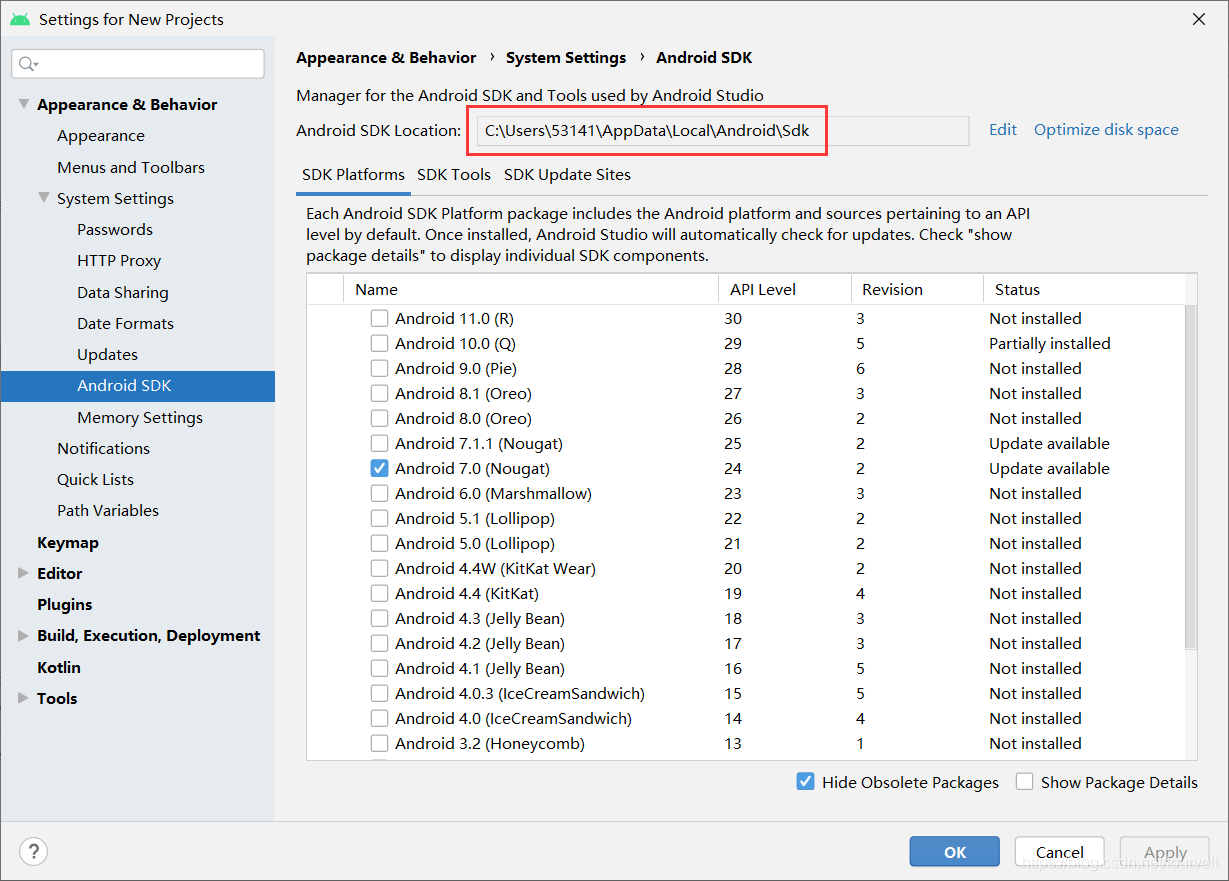Open the Notifications settings page

click(103, 449)
